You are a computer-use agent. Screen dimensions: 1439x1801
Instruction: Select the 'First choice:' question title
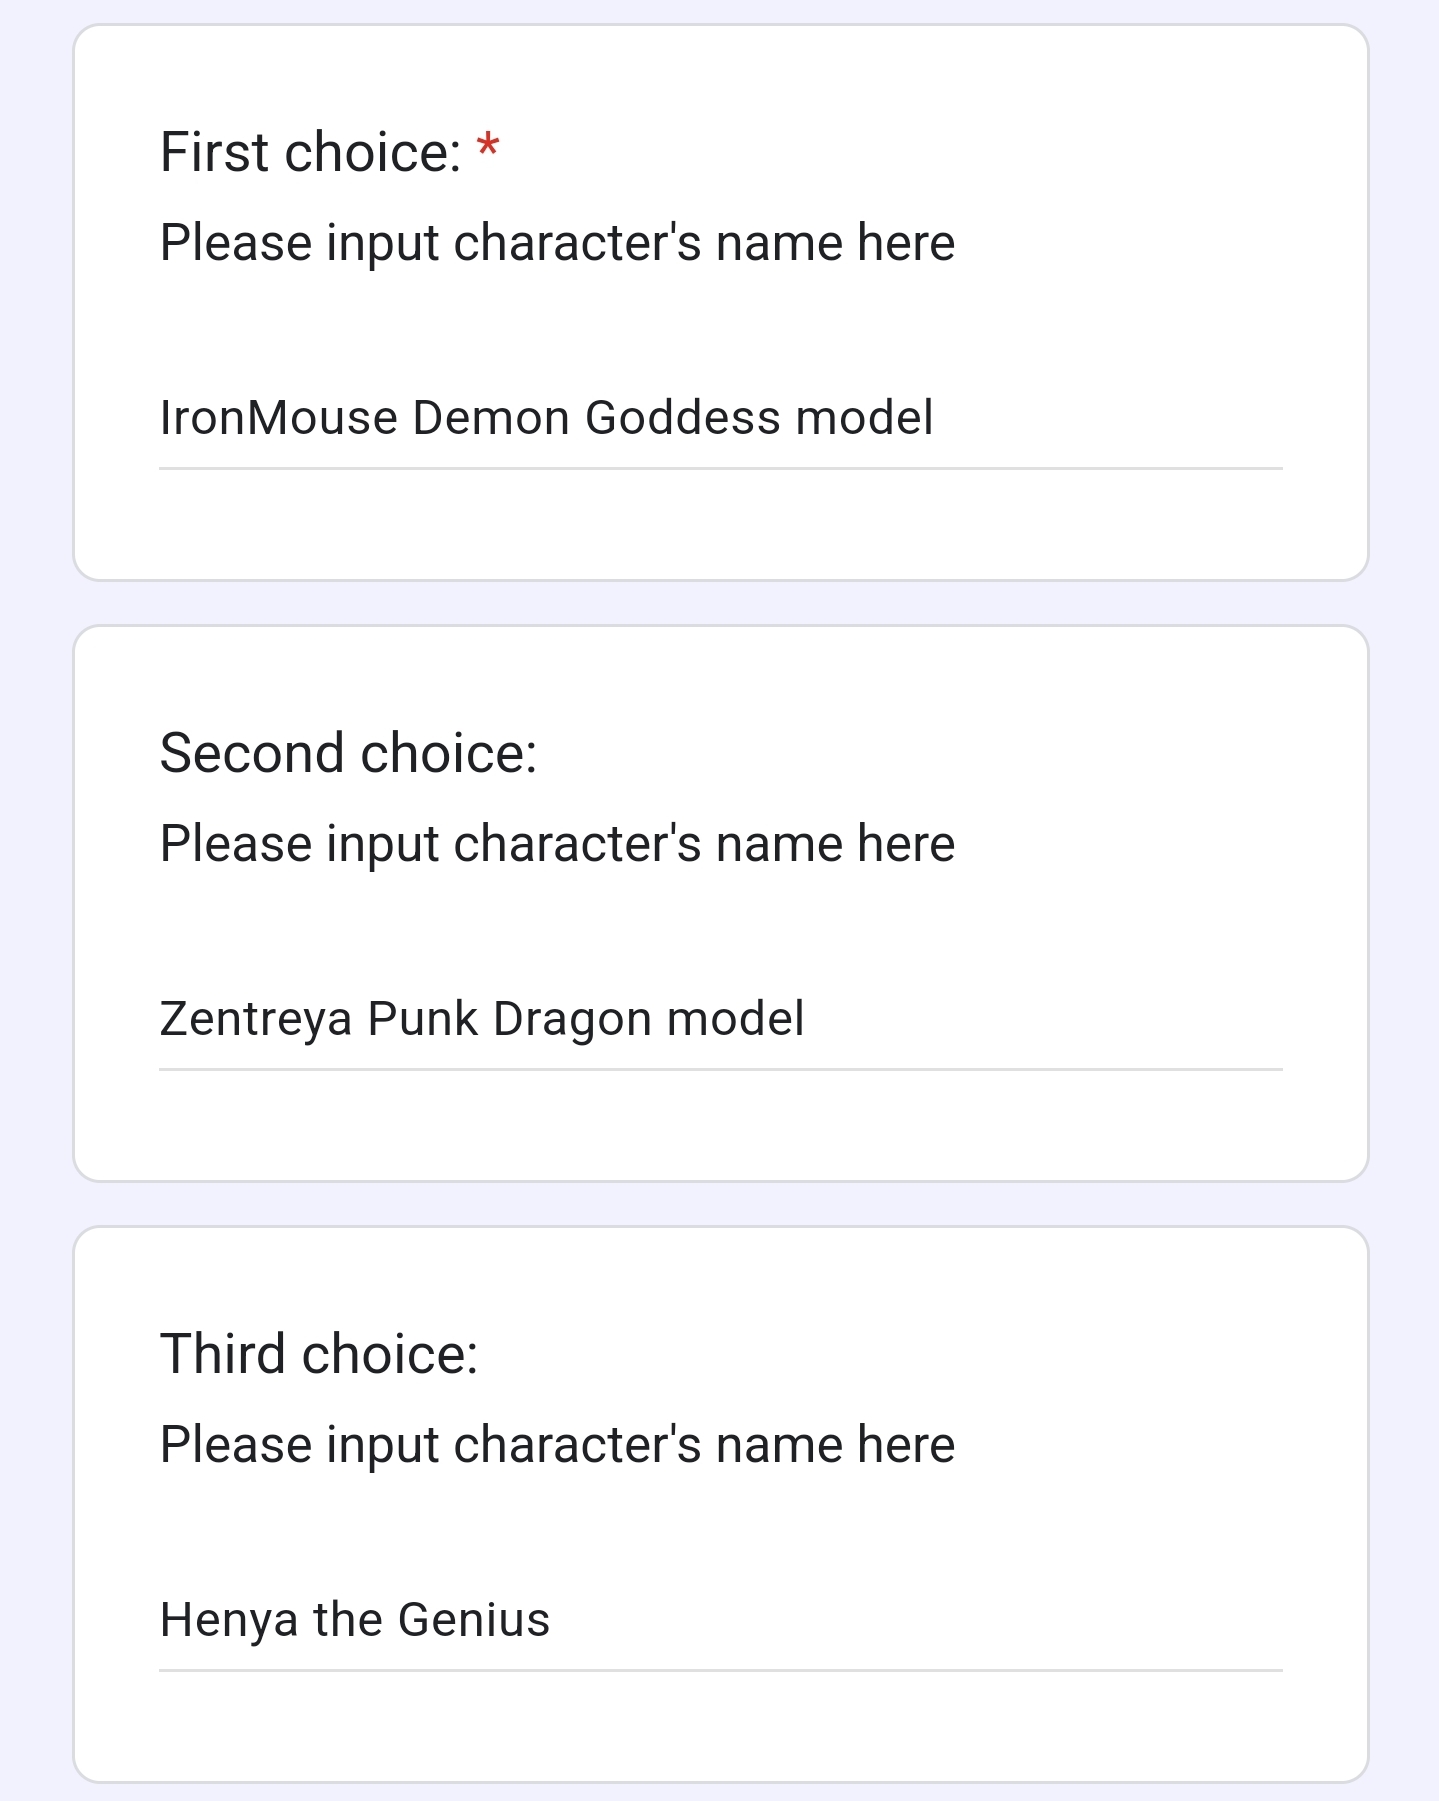click(x=311, y=152)
